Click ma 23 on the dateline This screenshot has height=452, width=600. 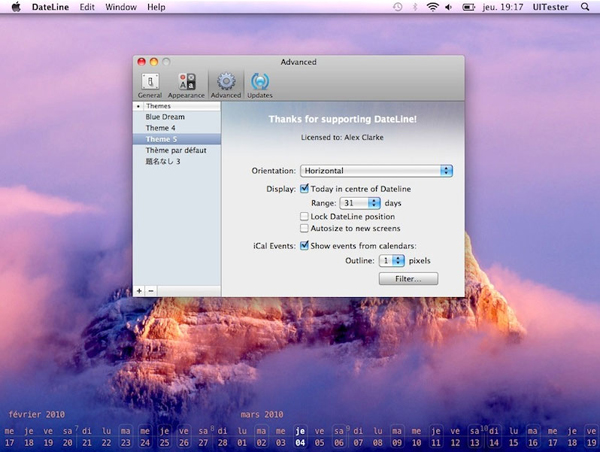[126, 437]
